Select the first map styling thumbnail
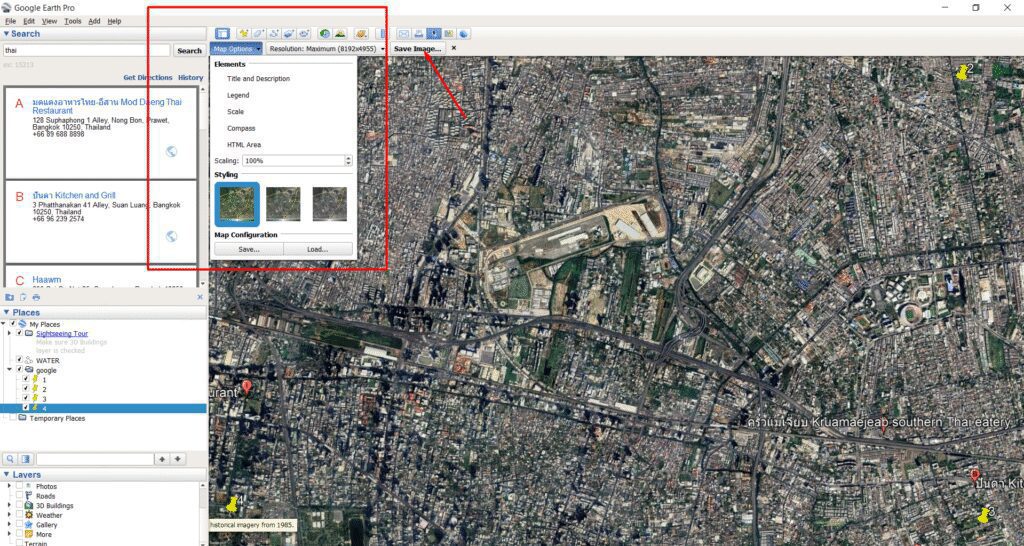Viewport: 1024px width, 546px height. click(237, 204)
